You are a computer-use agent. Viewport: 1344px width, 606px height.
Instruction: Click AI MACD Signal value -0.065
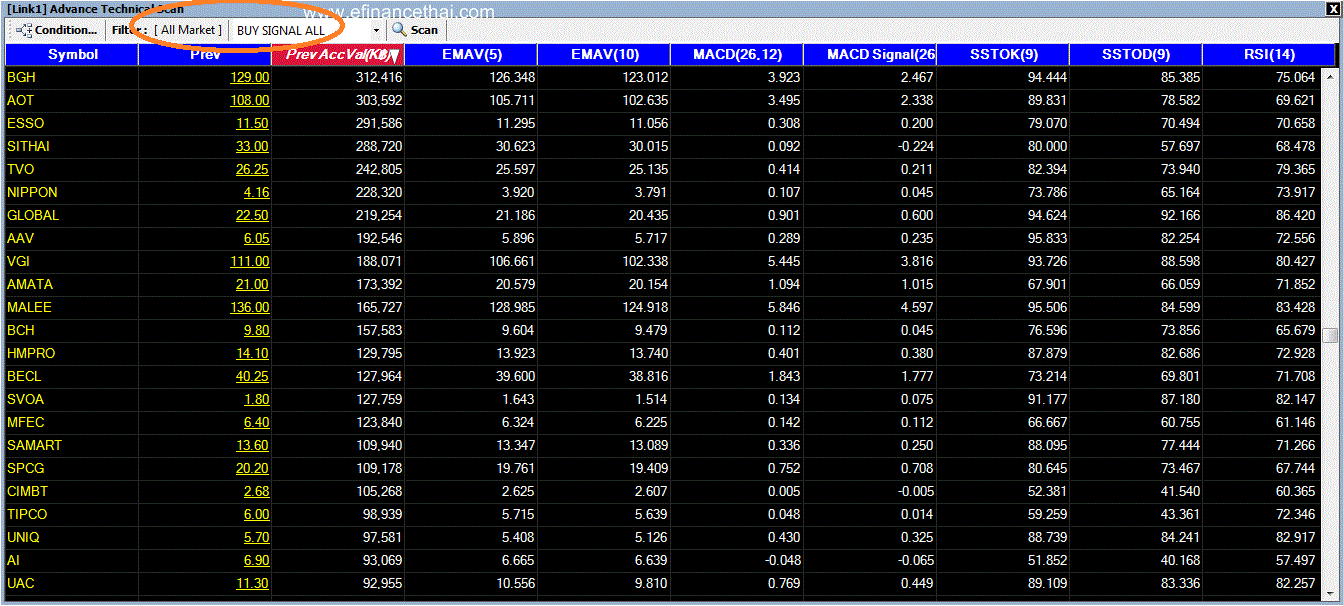click(914, 560)
